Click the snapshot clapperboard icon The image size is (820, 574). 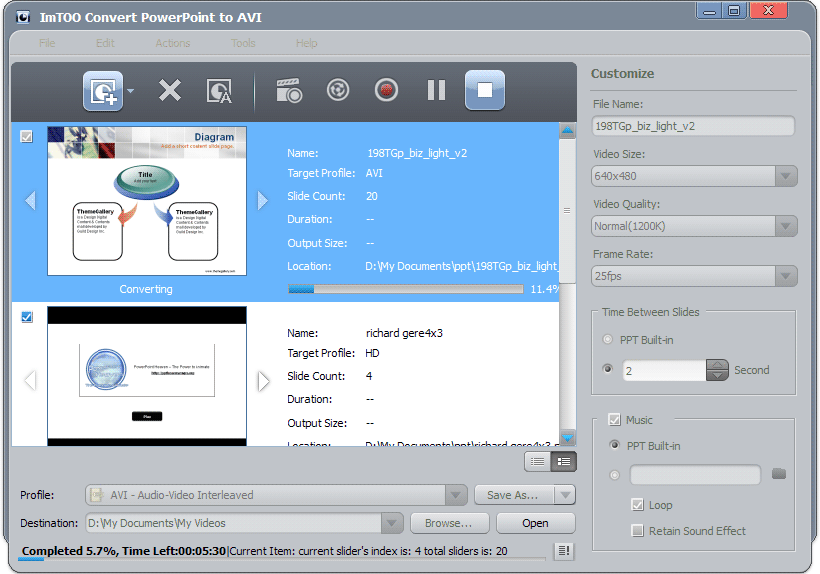[289, 91]
